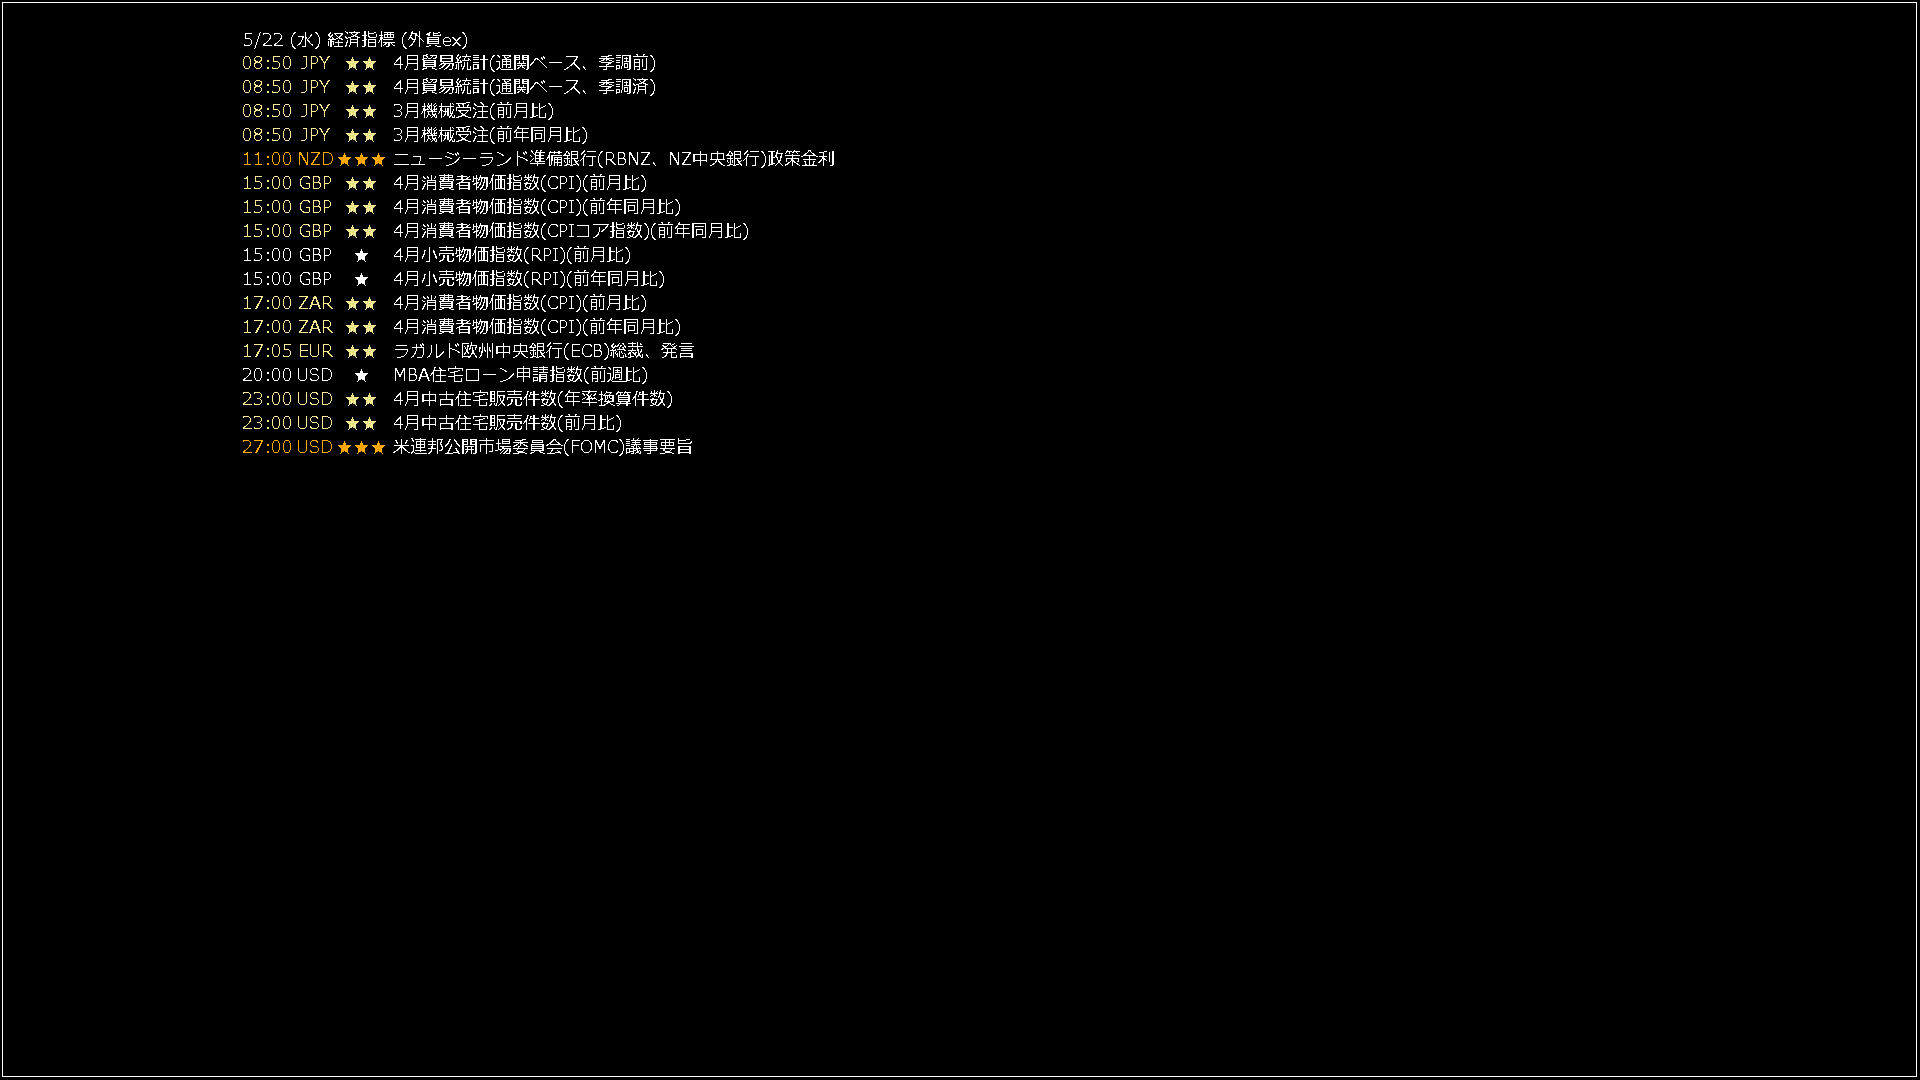1920x1080 pixels.
Task: Click 27:00 USD time label
Action: coord(287,447)
